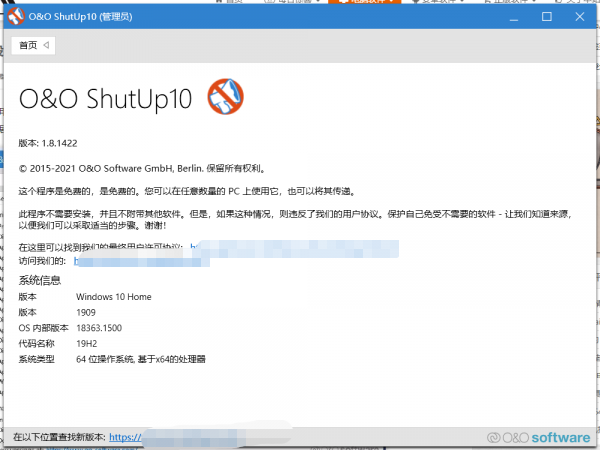600x450 pixels.
Task: Close the O&O ShutUp10 window
Action: (x=580, y=17)
